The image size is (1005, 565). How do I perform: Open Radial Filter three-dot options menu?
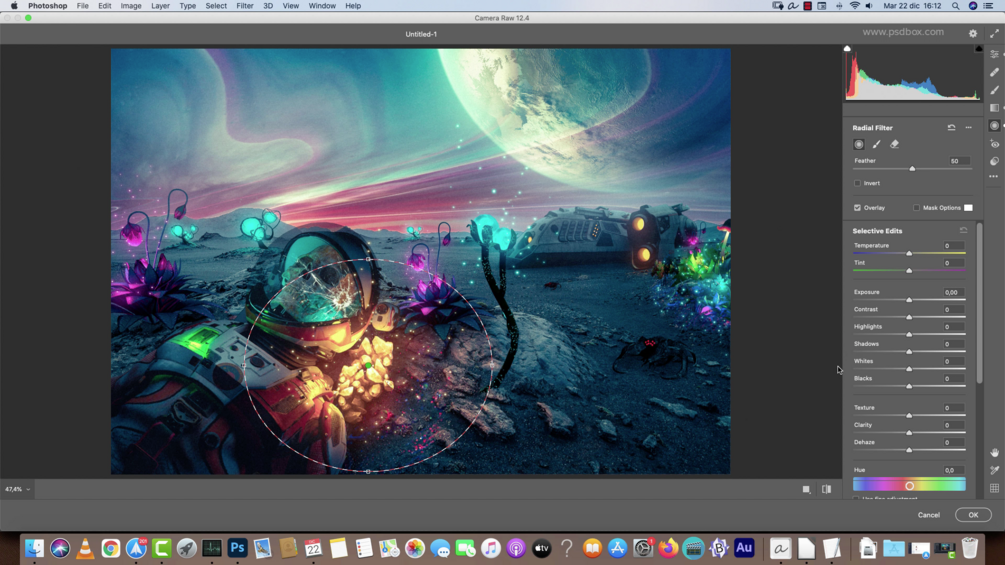(968, 127)
